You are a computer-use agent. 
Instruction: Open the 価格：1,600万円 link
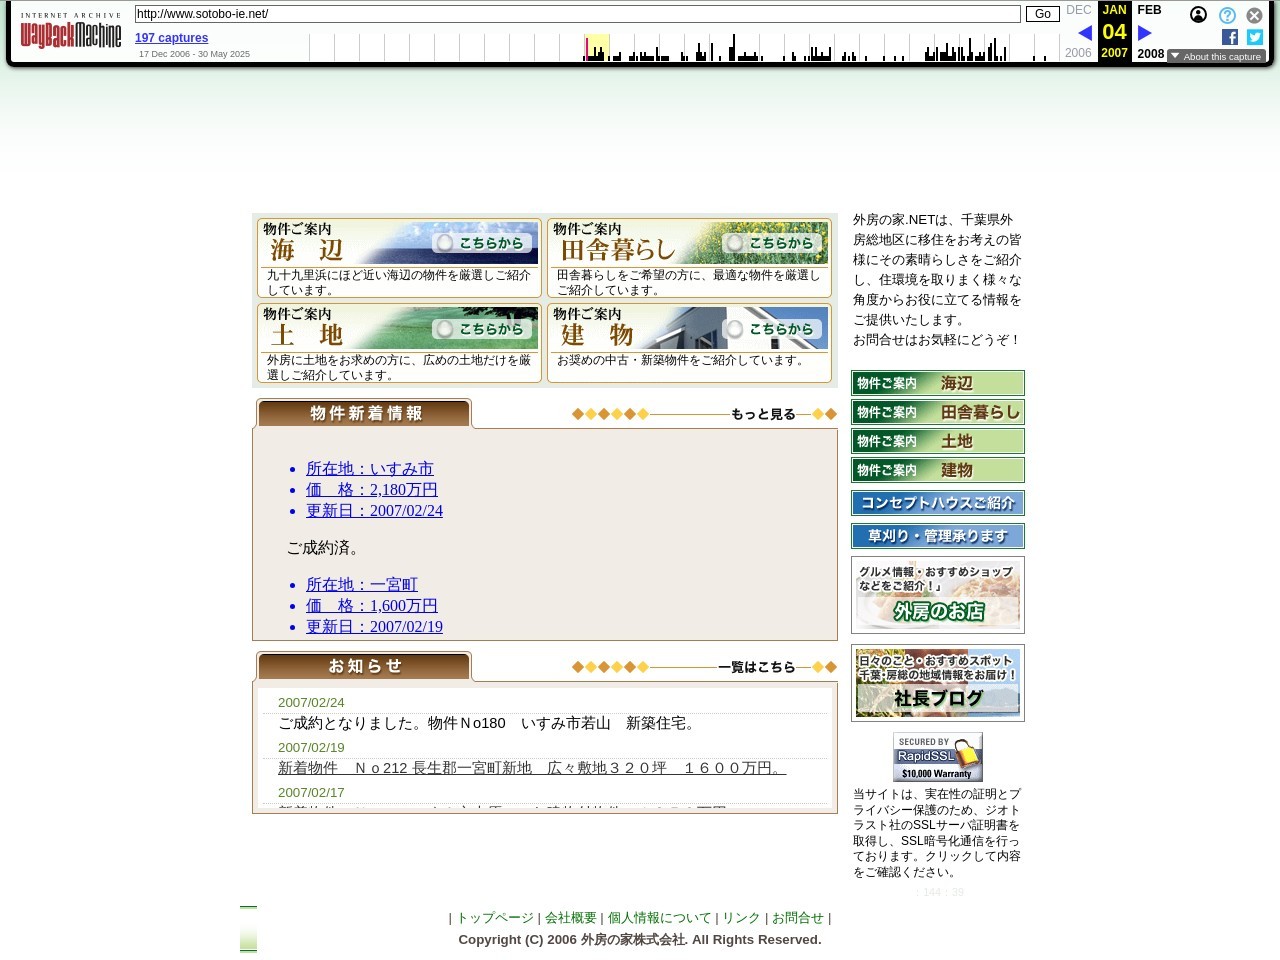(371, 605)
